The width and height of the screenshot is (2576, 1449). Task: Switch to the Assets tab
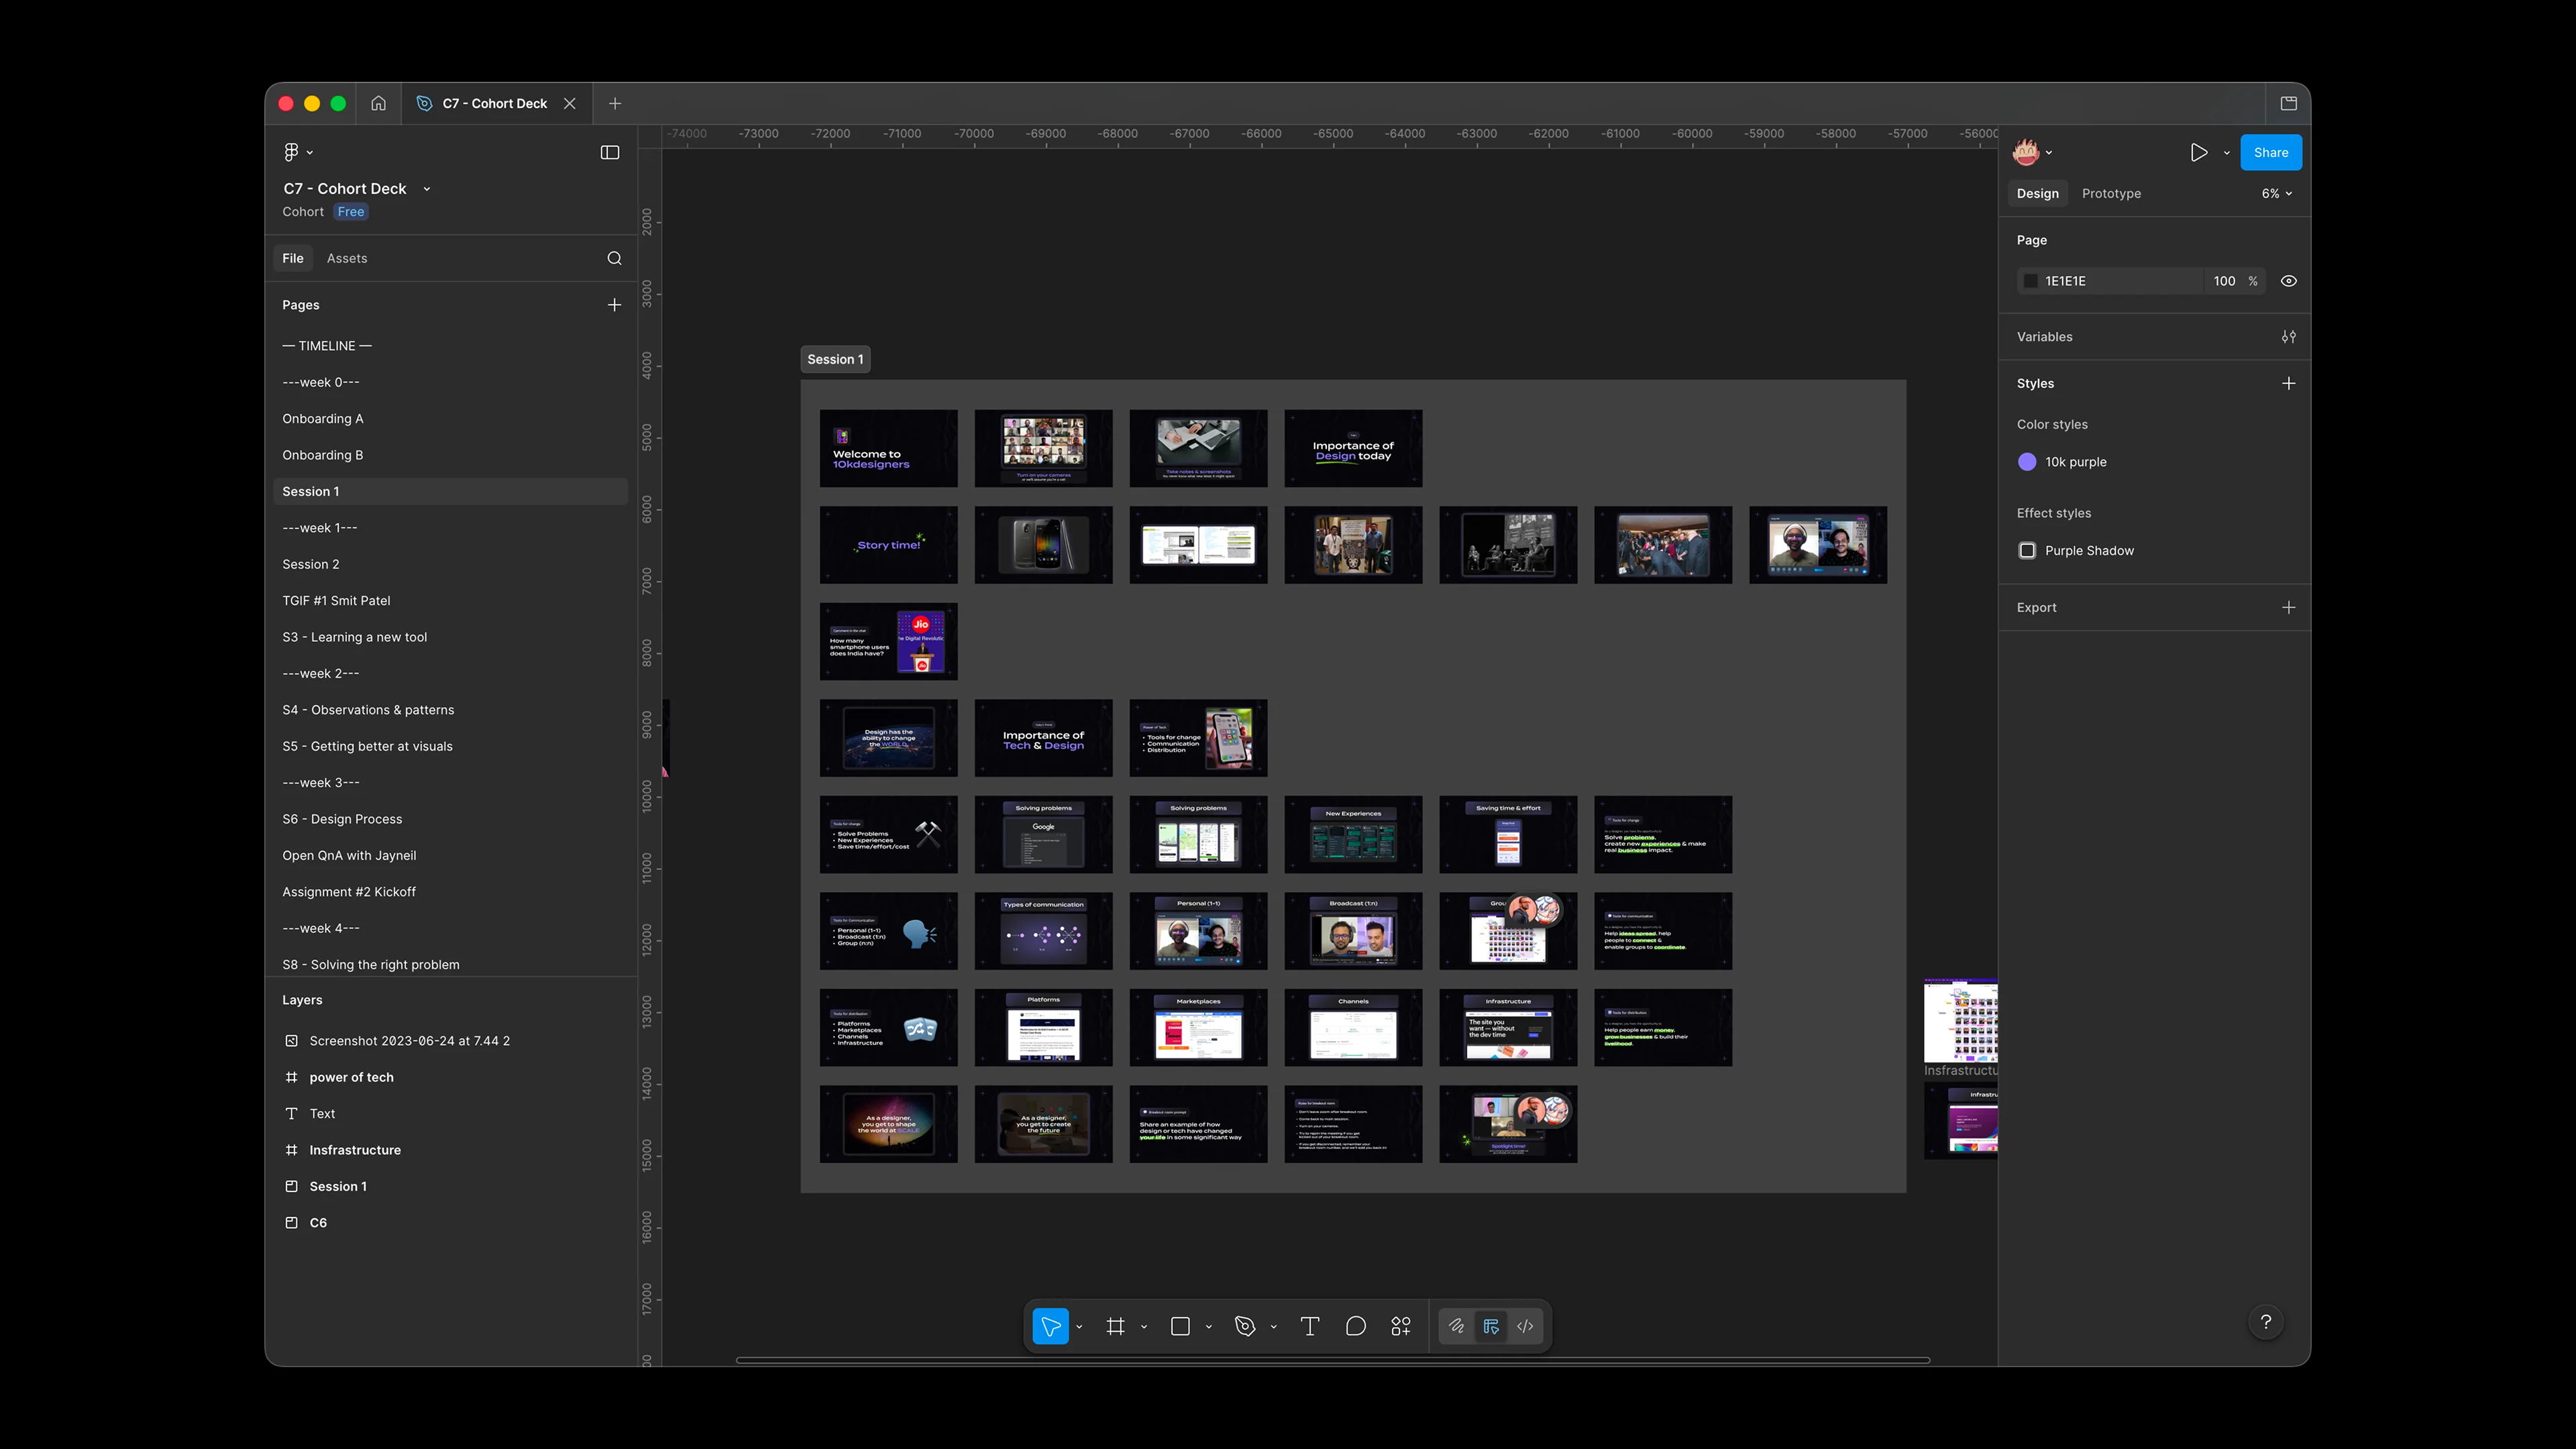(x=347, y=258)
